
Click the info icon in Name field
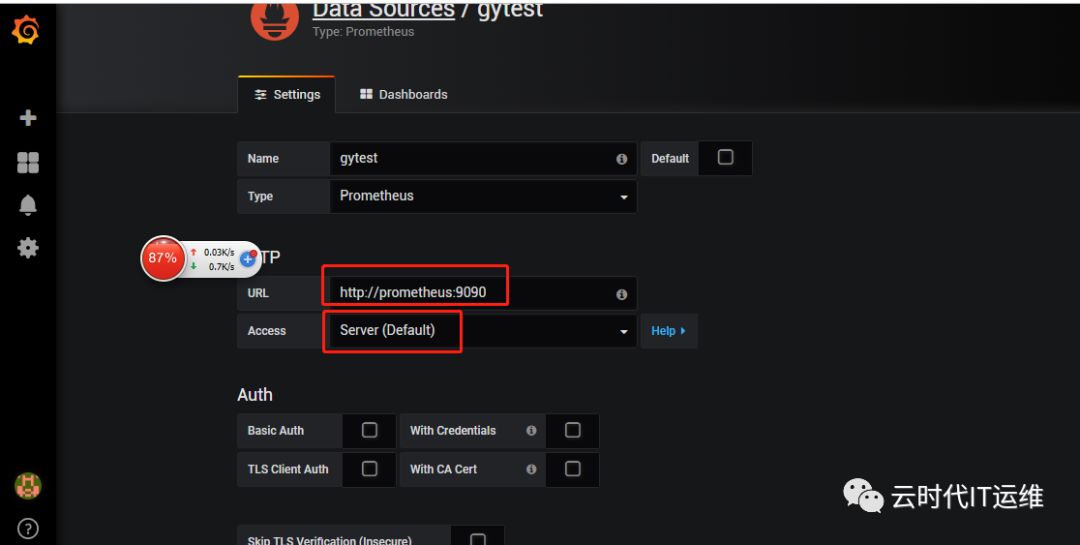pyautogui.click(x=621, y=159)
